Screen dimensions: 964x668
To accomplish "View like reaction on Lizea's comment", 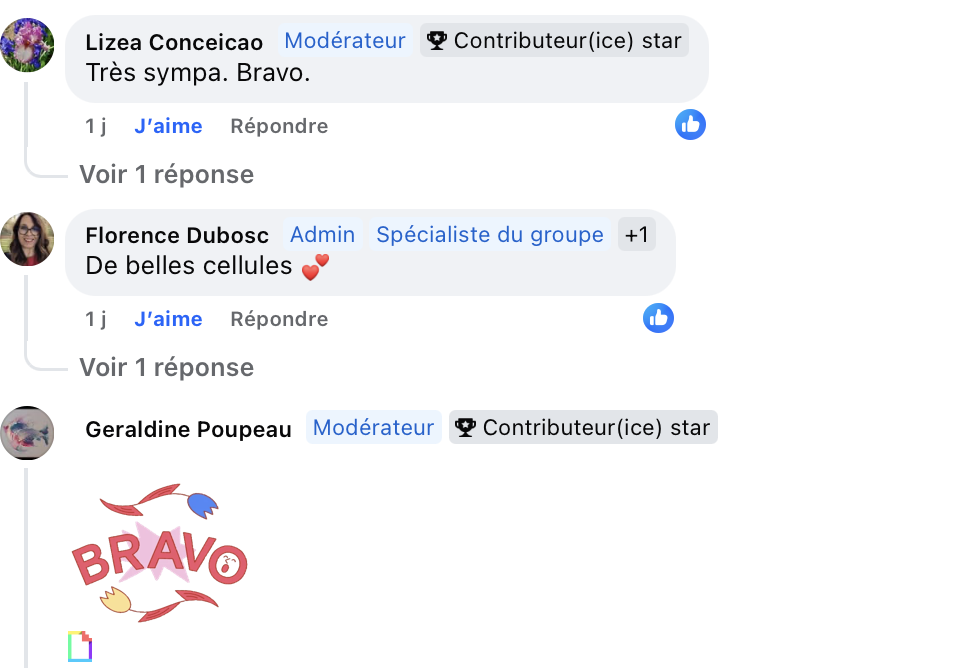I will tap(690, 125).
